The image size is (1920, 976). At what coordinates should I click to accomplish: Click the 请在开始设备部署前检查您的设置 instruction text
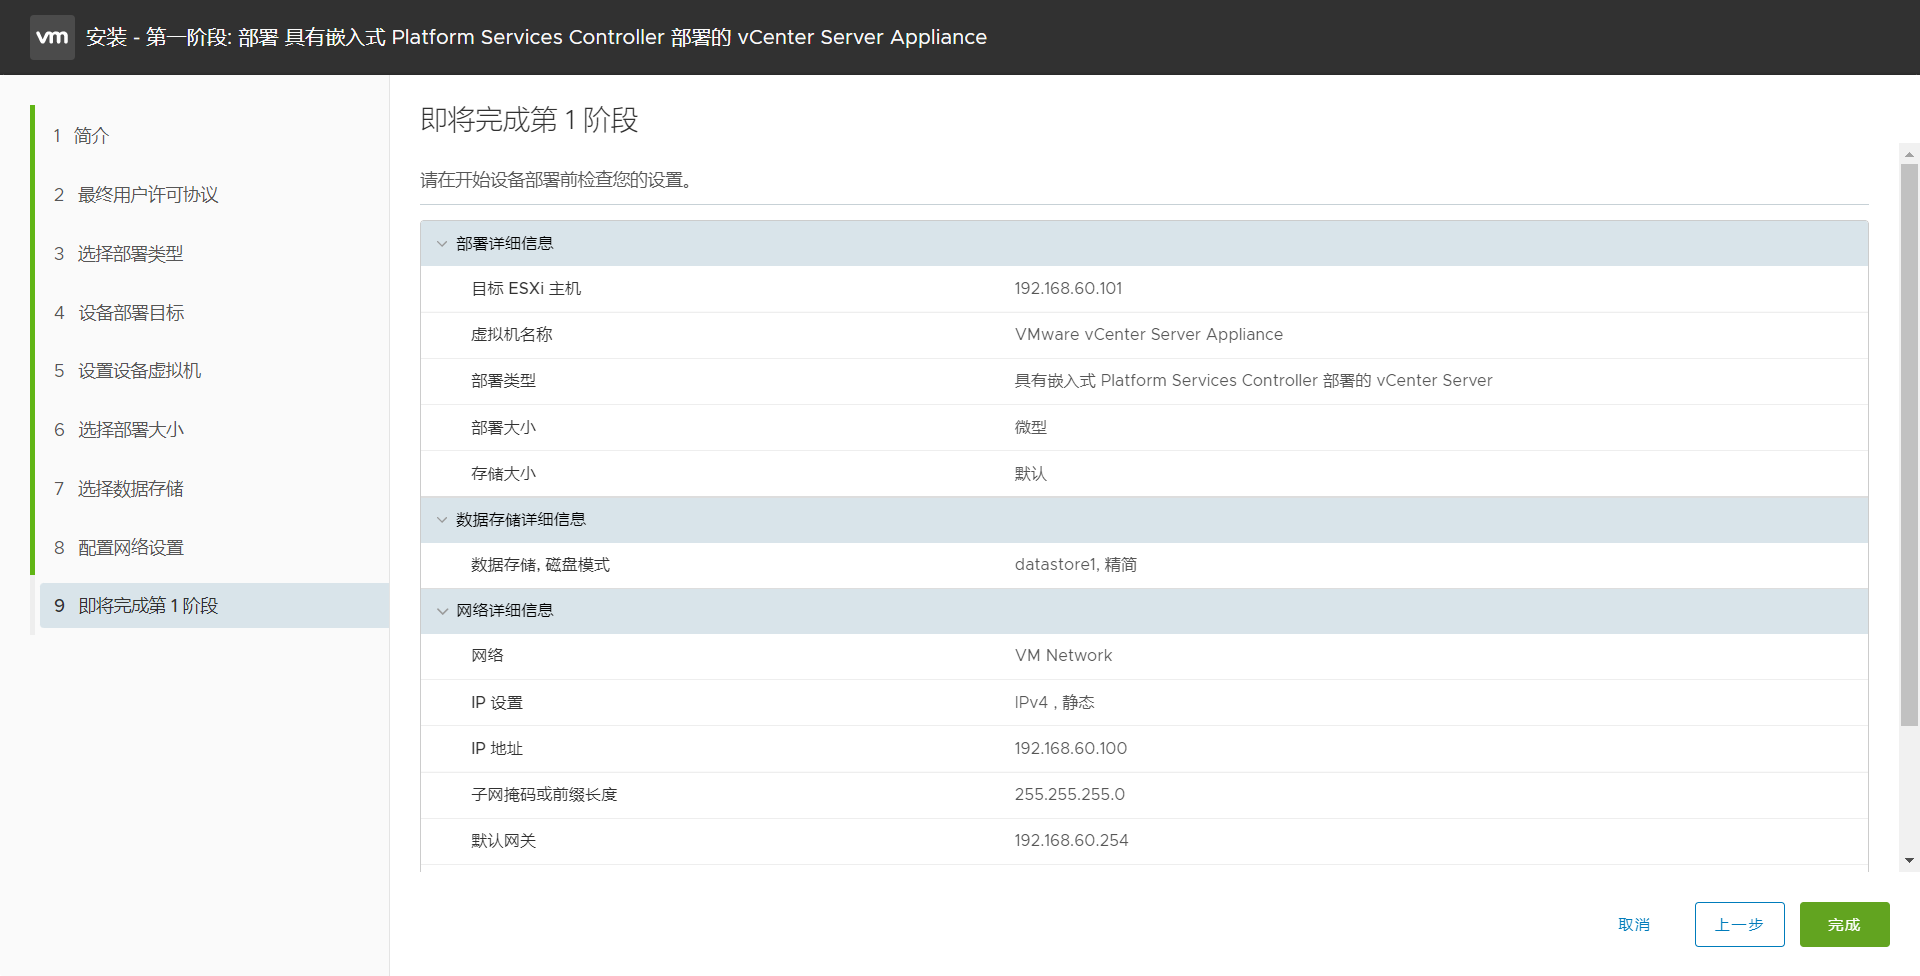(556, 180)
